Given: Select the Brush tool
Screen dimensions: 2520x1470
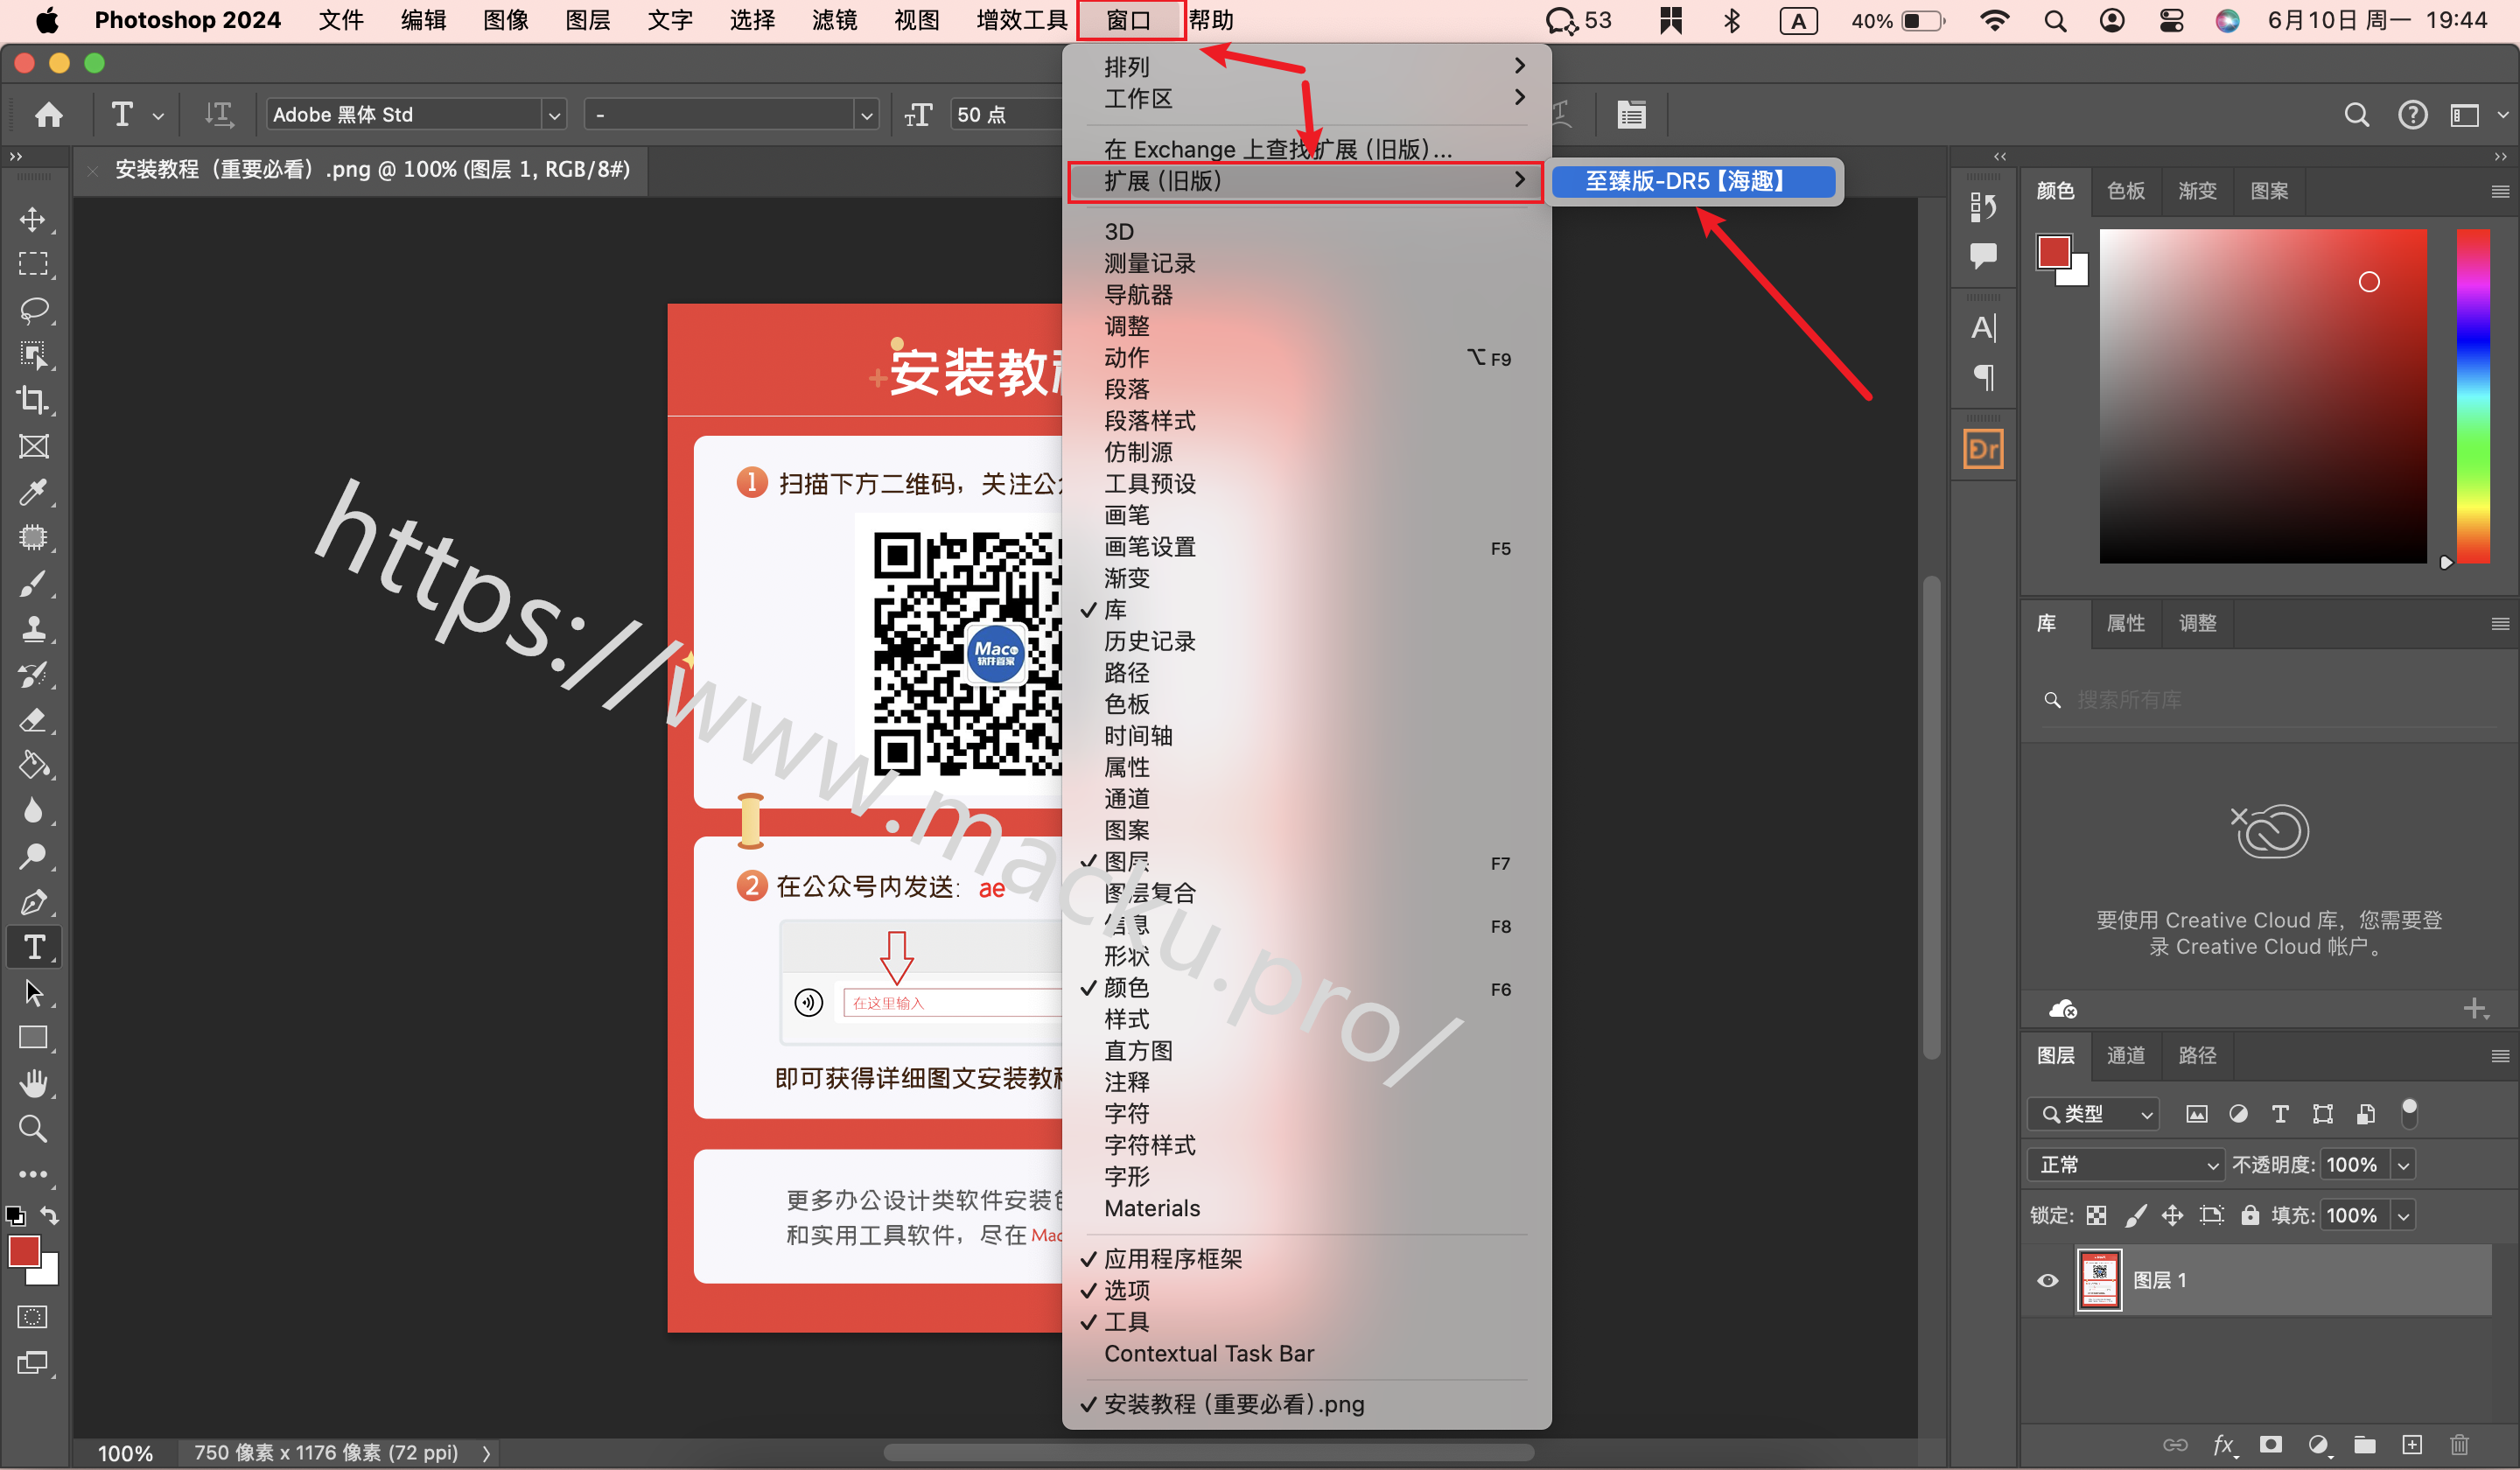Looking at the screenshot, I should tap(33, 583).
